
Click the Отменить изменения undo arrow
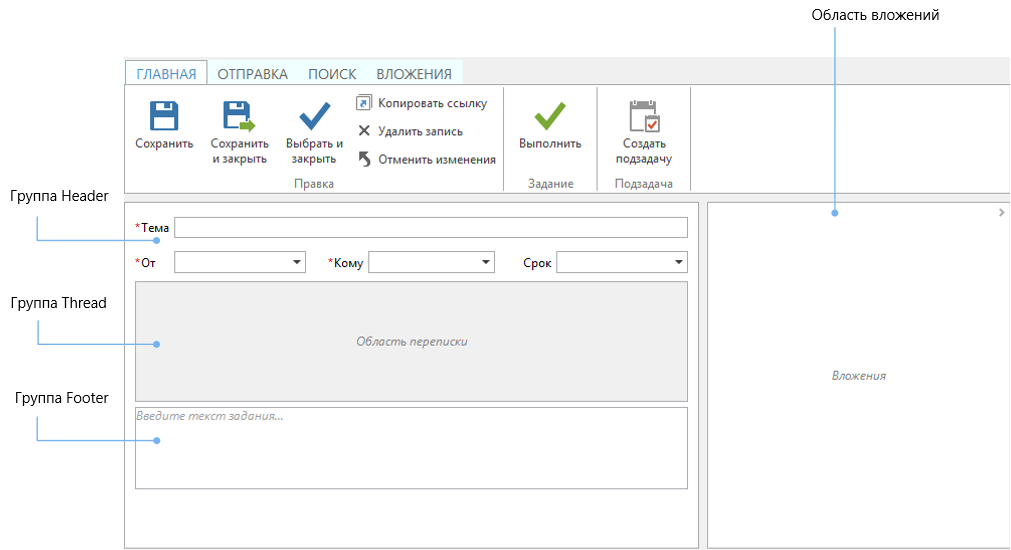pyautogui.click(x=364, y=159)
